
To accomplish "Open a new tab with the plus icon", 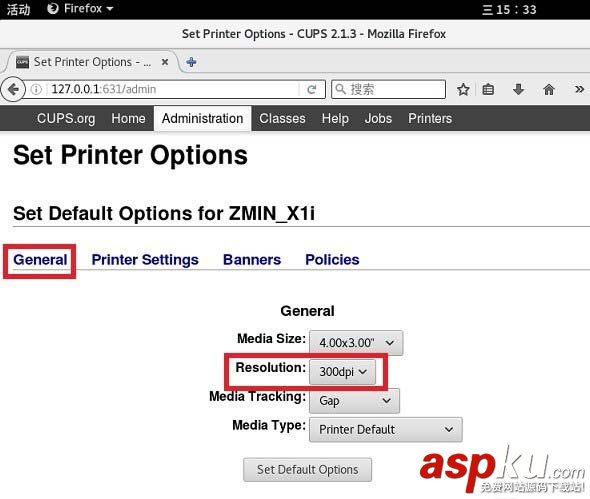I will point(192,62).
